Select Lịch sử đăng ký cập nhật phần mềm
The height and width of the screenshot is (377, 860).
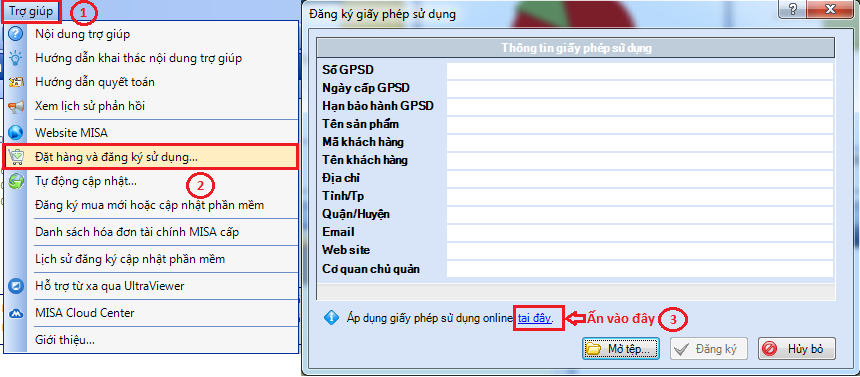point(130,259)
